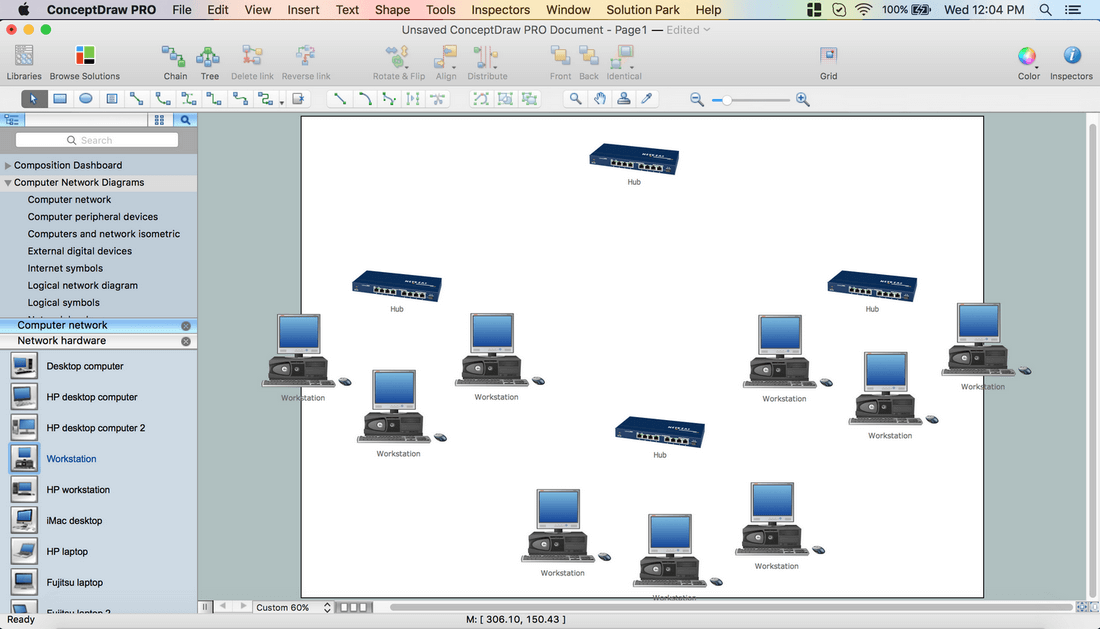Toggle the library search view button
The image size is (1100, 629).
point(185,120)
